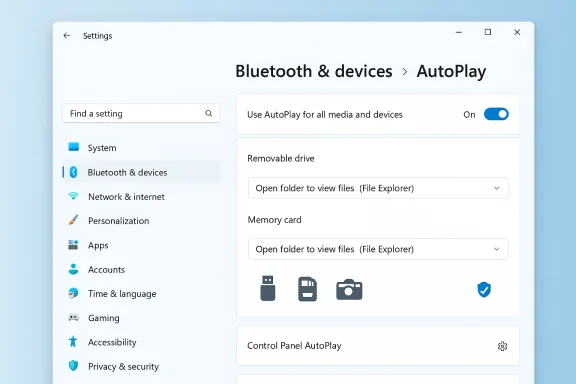Open Network & internet settings
Image resolution: width=576 pixels, height=384 pixels.
141,197
